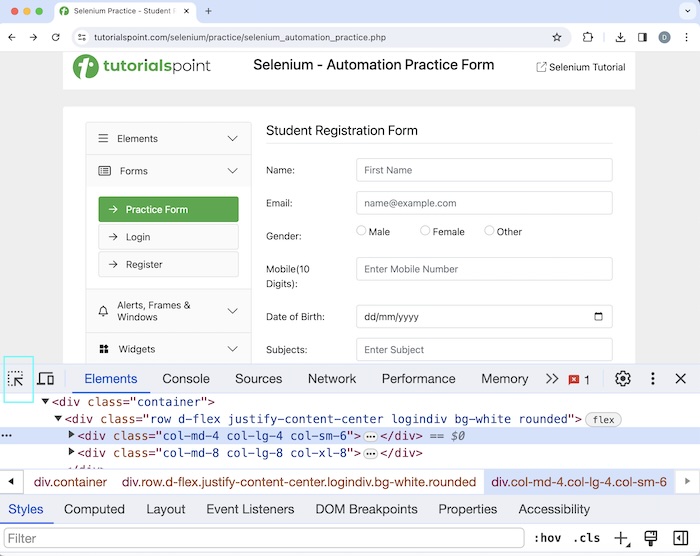
Task: Click the First Name input field
Action: pyautogui.click(x=484, y=170)
